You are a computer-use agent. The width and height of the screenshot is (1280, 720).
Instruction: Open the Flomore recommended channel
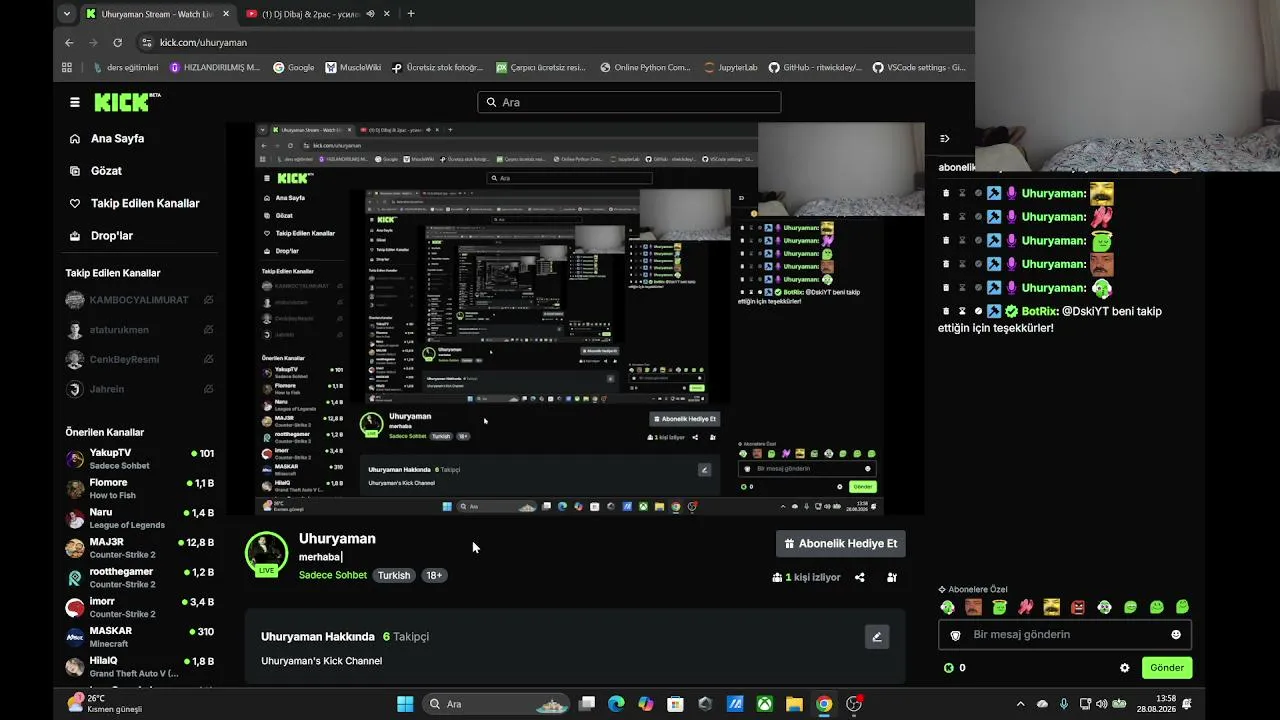pos(141,489)
